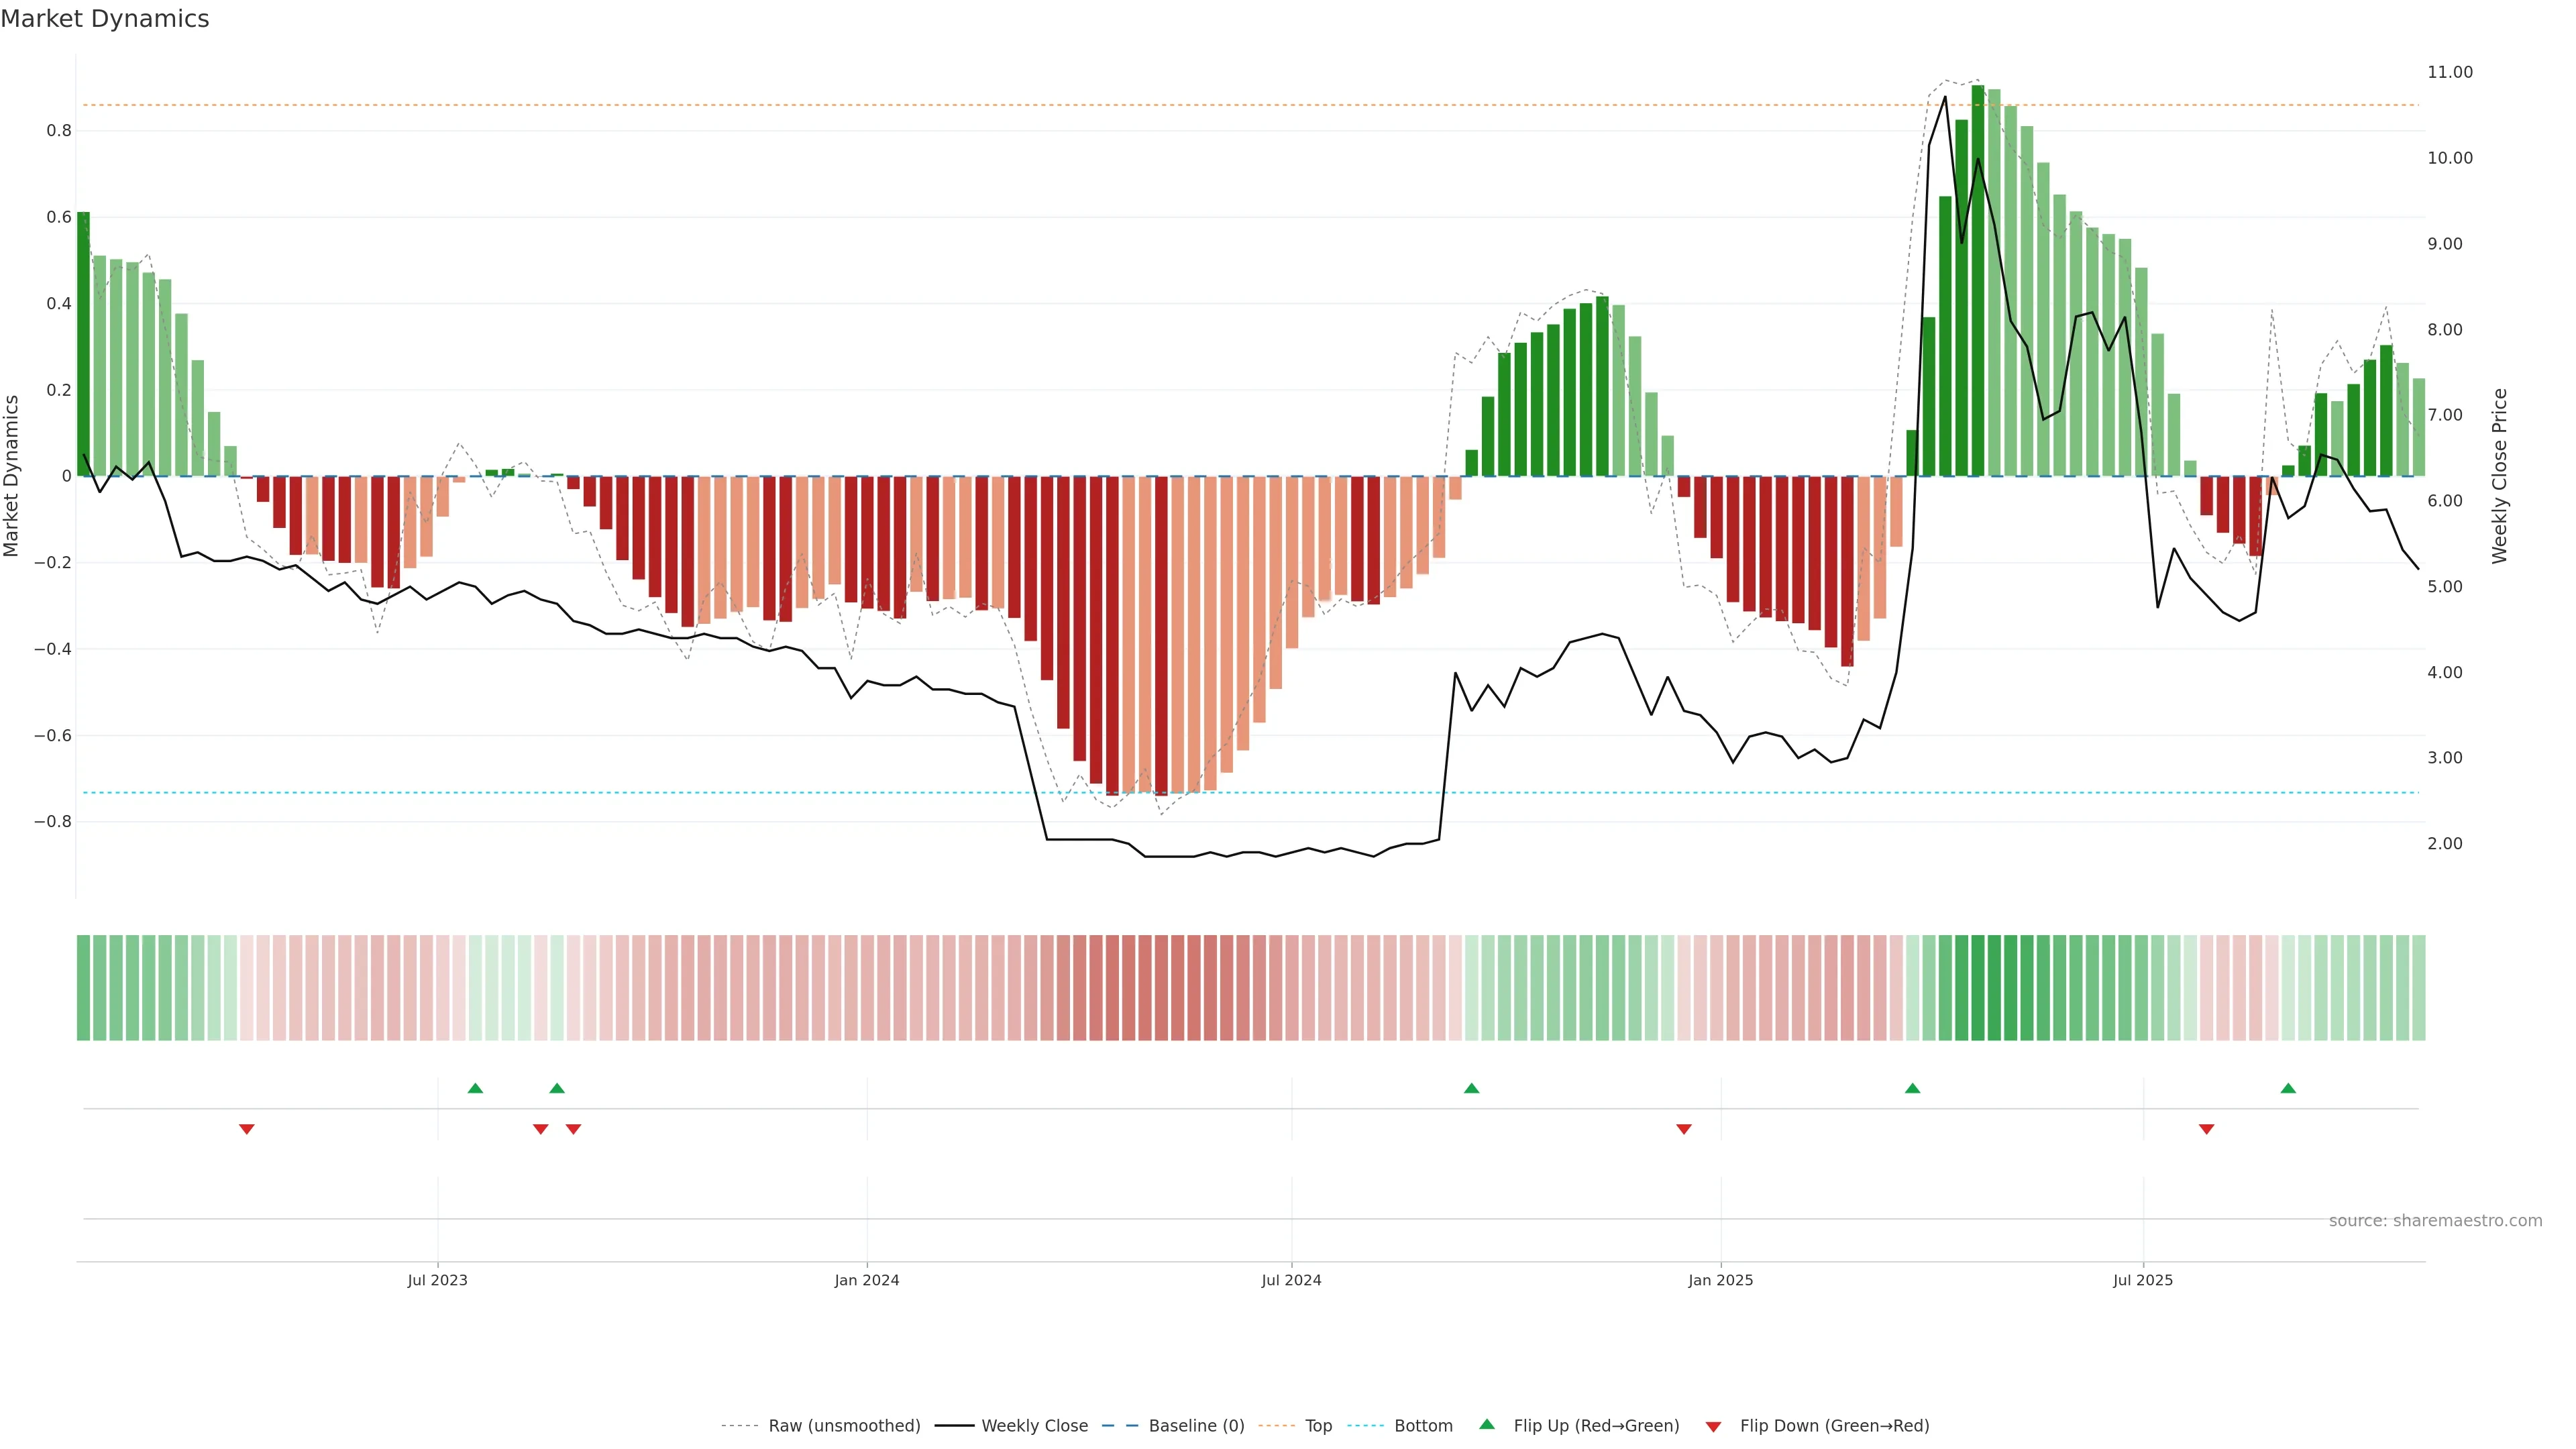This screenshot has width=2576, height=1449.
Task: Click the source sharemaestro.com text
Action: coord(2435,1221)
